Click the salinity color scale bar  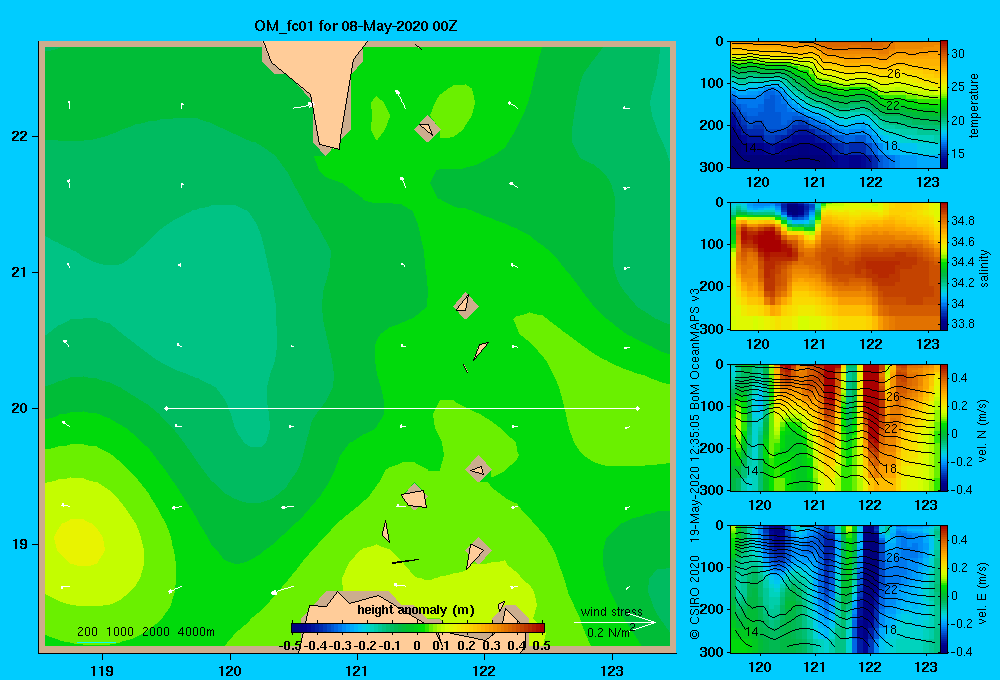(944, 266)
